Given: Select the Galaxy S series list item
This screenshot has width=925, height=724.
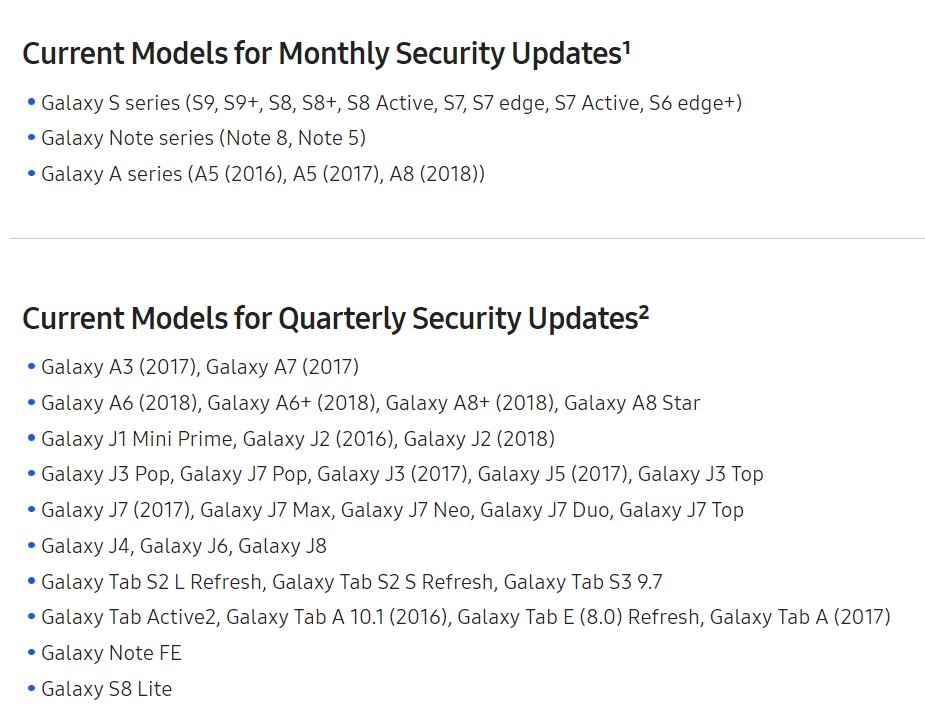Looking at the screenshot, I should [x=392, y=103].
